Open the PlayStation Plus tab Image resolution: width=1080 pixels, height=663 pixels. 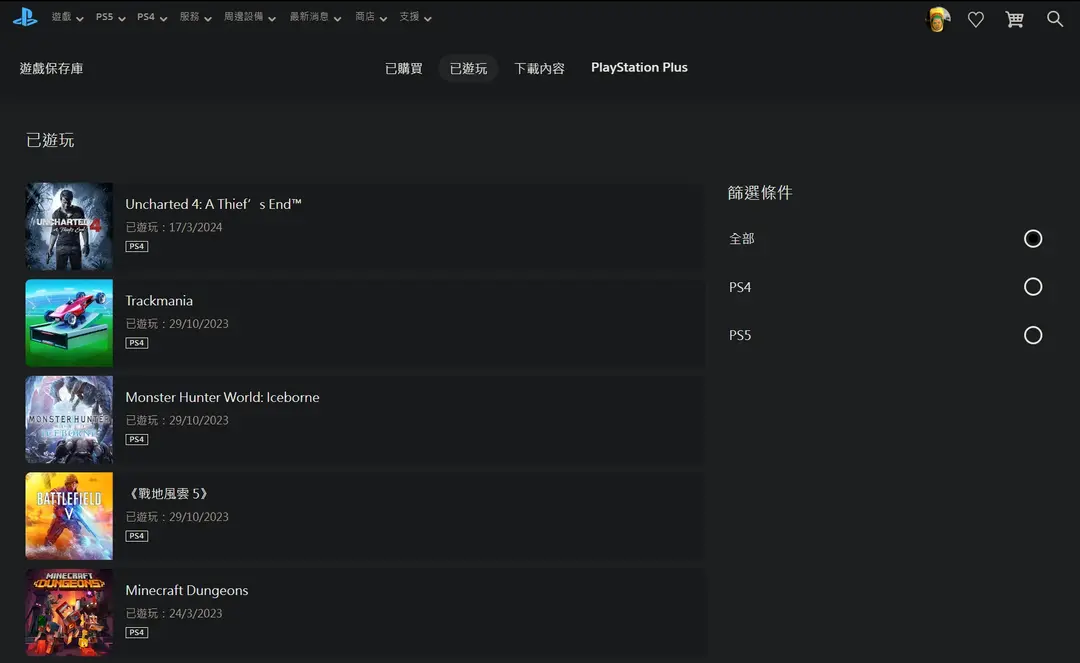pyautogui.click(x=639, y=67)
